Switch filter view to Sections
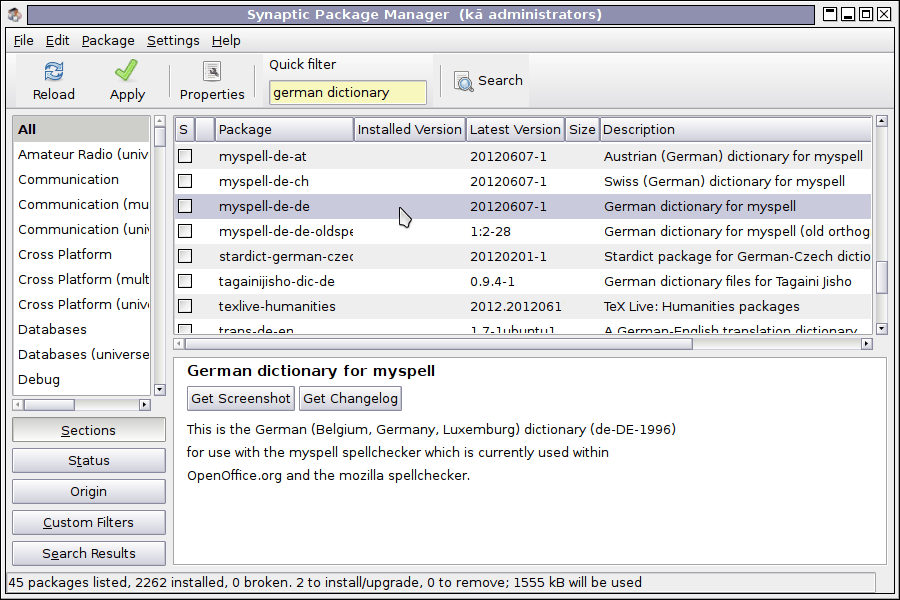 (88, 430)
